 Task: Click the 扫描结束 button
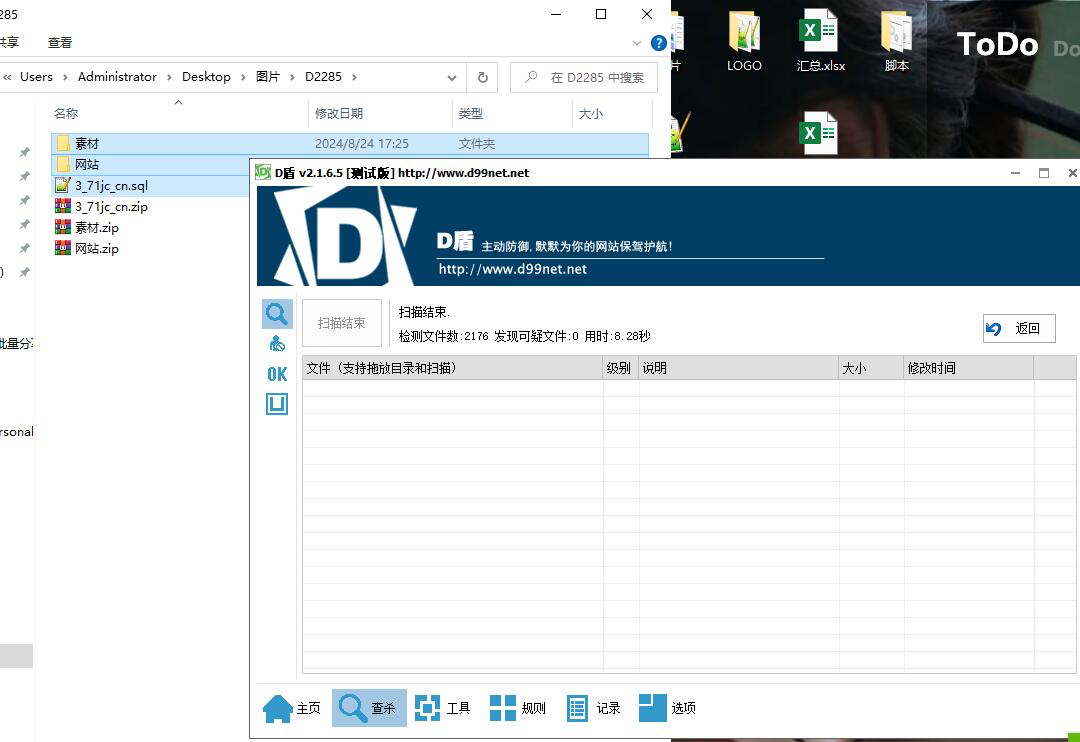coord(342,323)
